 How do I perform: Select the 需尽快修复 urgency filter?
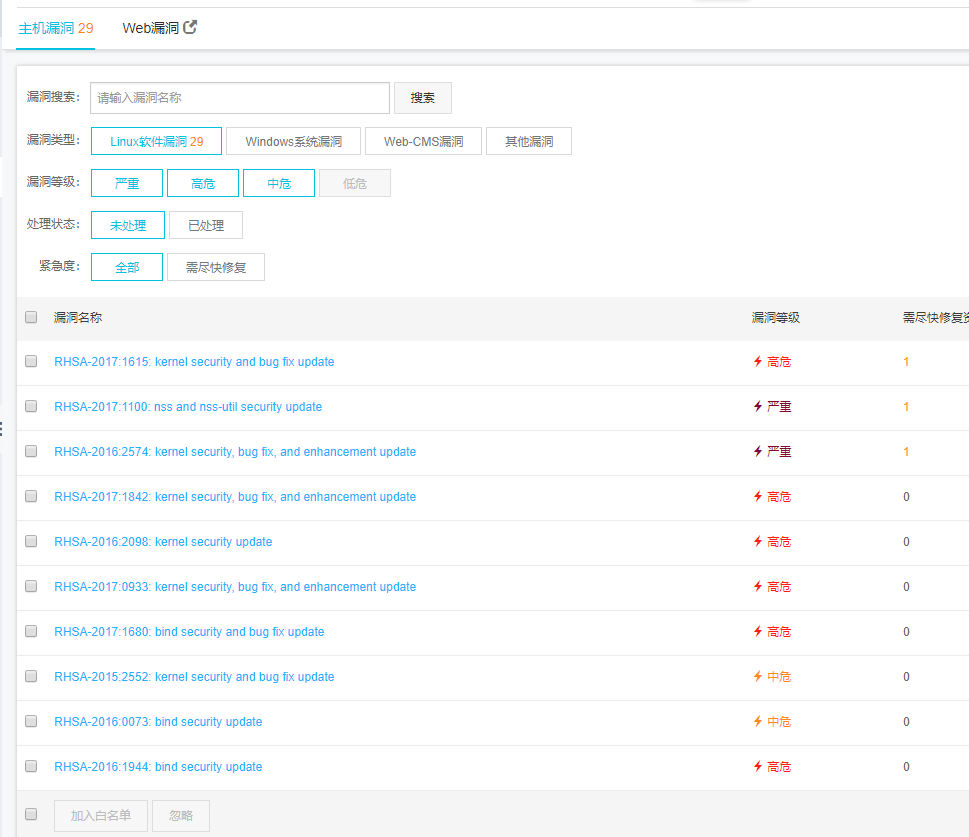[x=215, y=267]
